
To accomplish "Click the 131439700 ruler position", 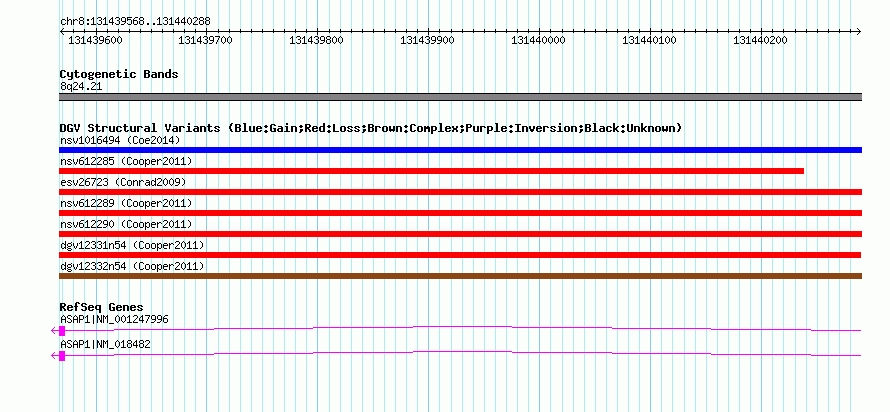I will click(x=205, y=40).
